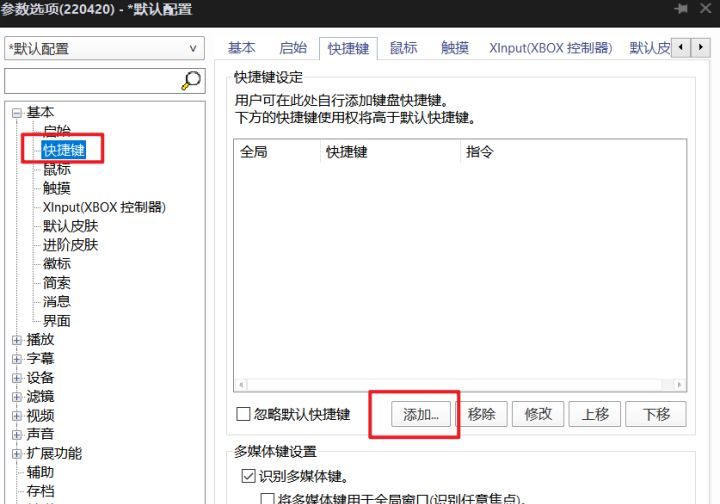
Task: Expand the 设备 tree node
Action: (x=17, y=378)
